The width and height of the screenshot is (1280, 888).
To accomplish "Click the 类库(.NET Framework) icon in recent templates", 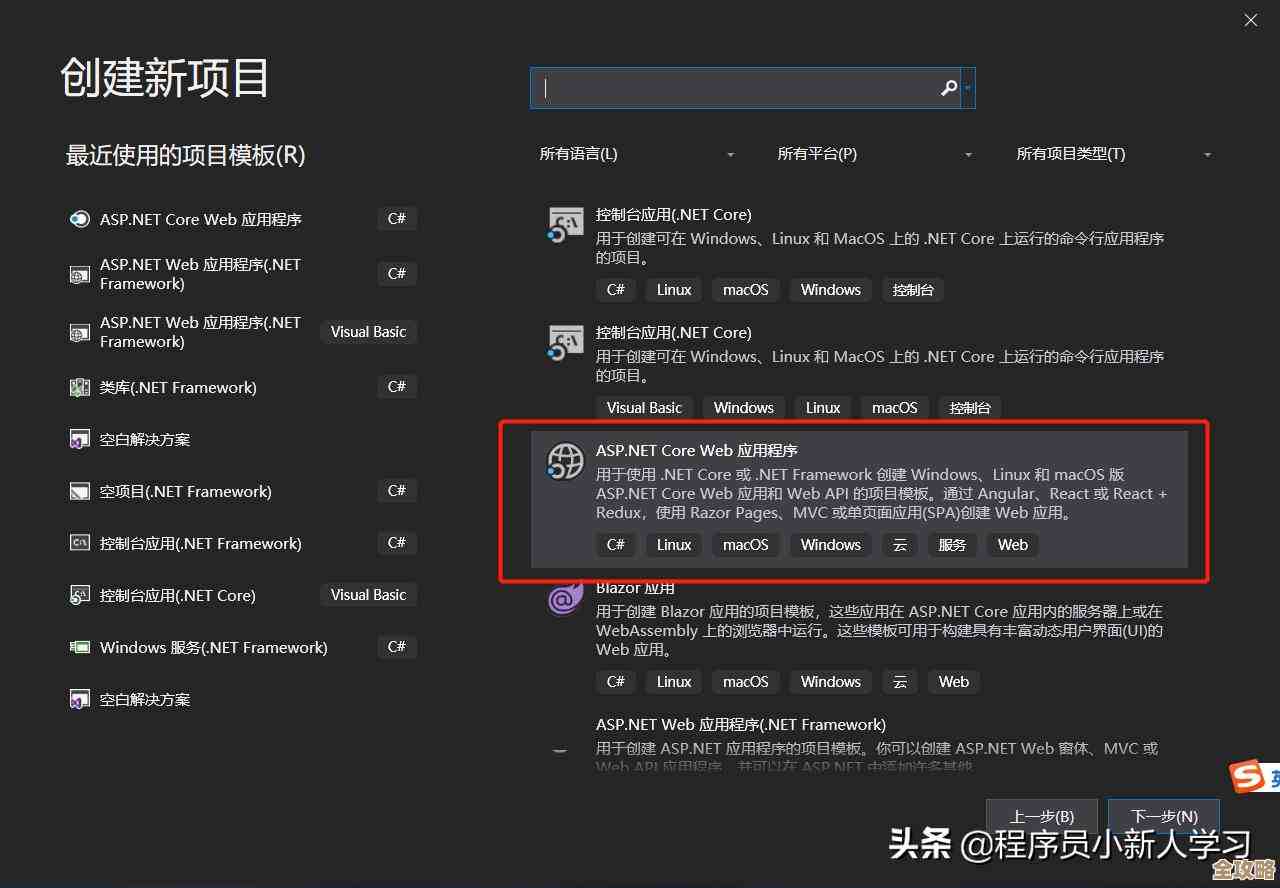I will pos(79,387).
